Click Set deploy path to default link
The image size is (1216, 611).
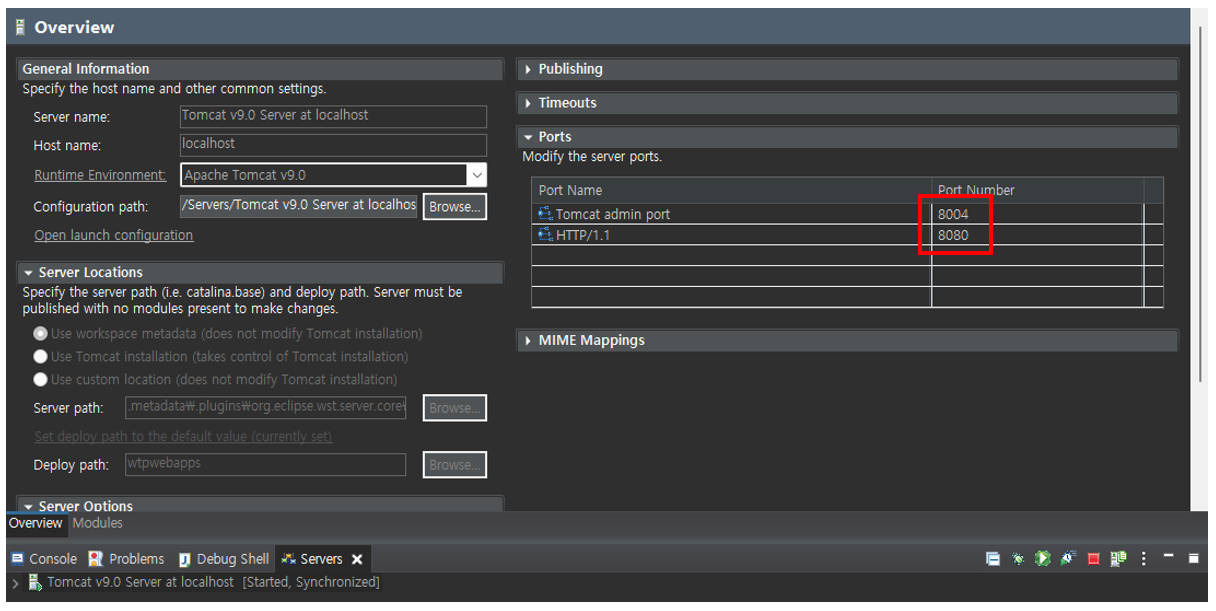[x=183, y=437]
